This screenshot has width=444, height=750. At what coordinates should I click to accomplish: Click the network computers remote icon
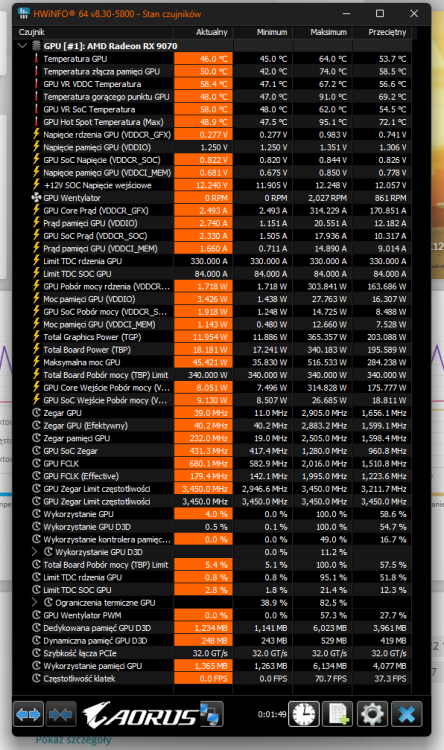[211, 714]
